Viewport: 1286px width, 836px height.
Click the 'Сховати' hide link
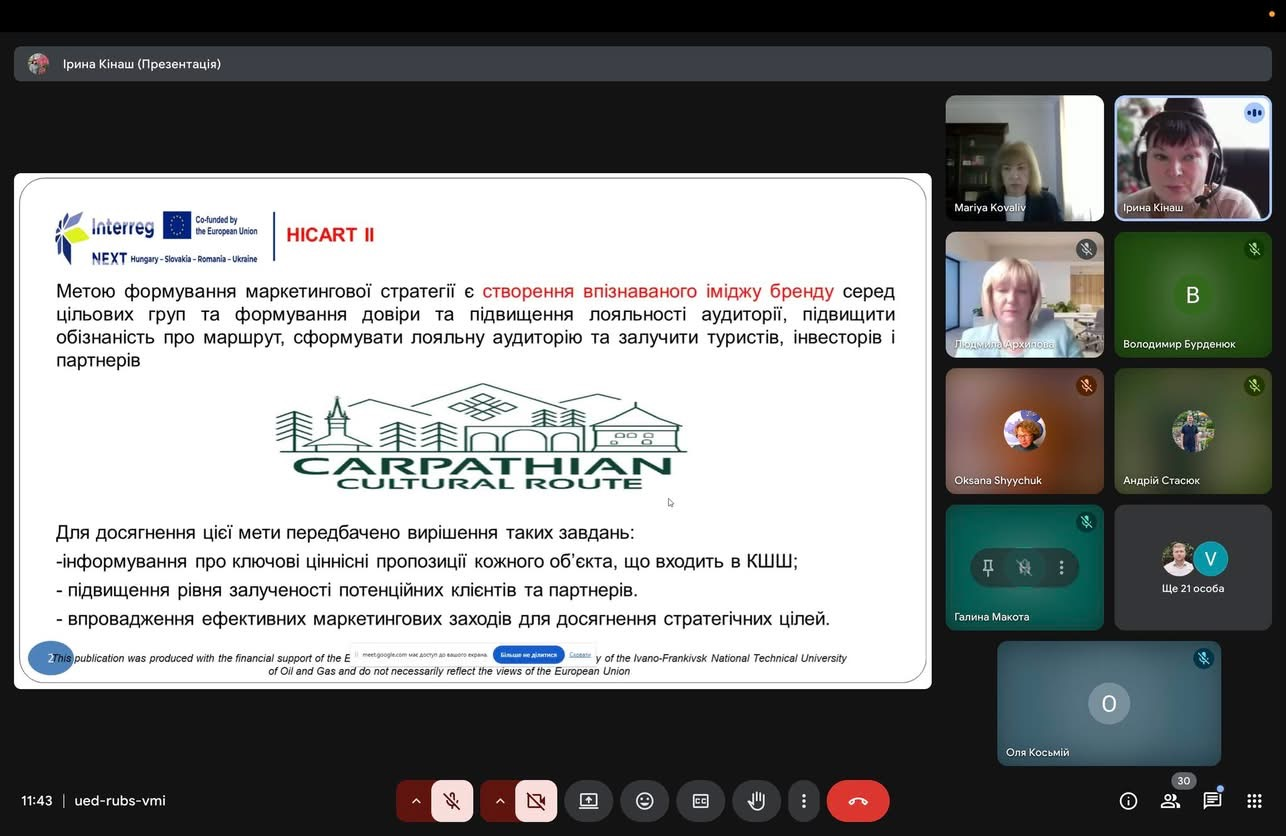tap(580, 655)
